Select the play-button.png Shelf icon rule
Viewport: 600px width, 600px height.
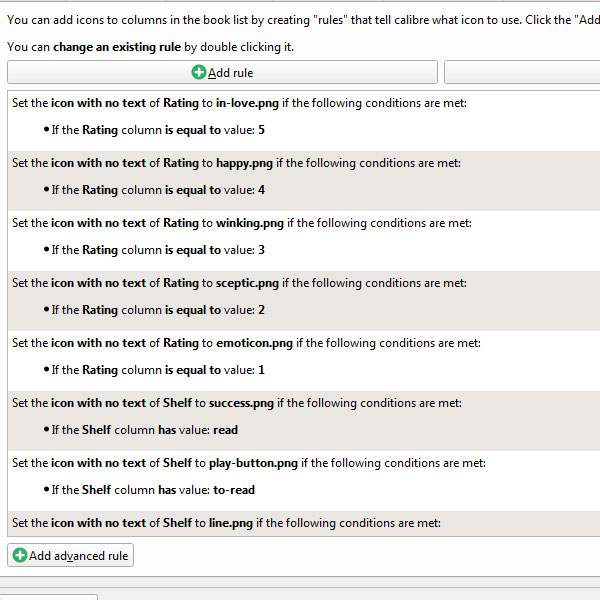(248, 463)
